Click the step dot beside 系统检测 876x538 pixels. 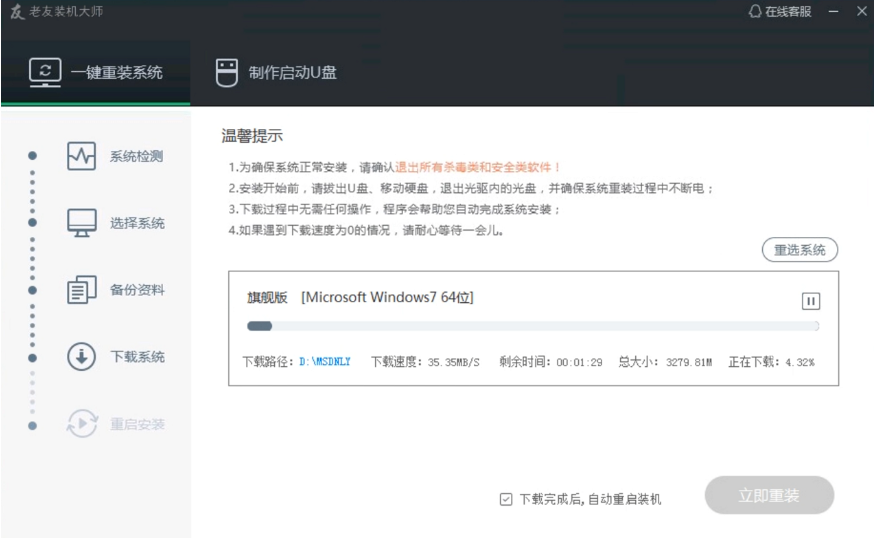coord(32,155)
